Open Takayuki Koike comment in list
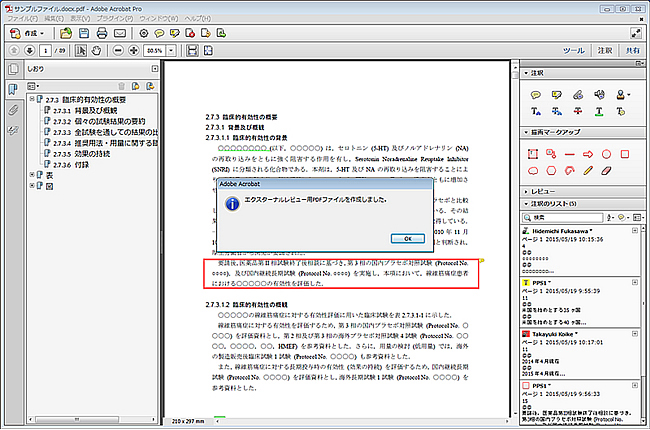The image size is (650, 430). tap(580, 353)
